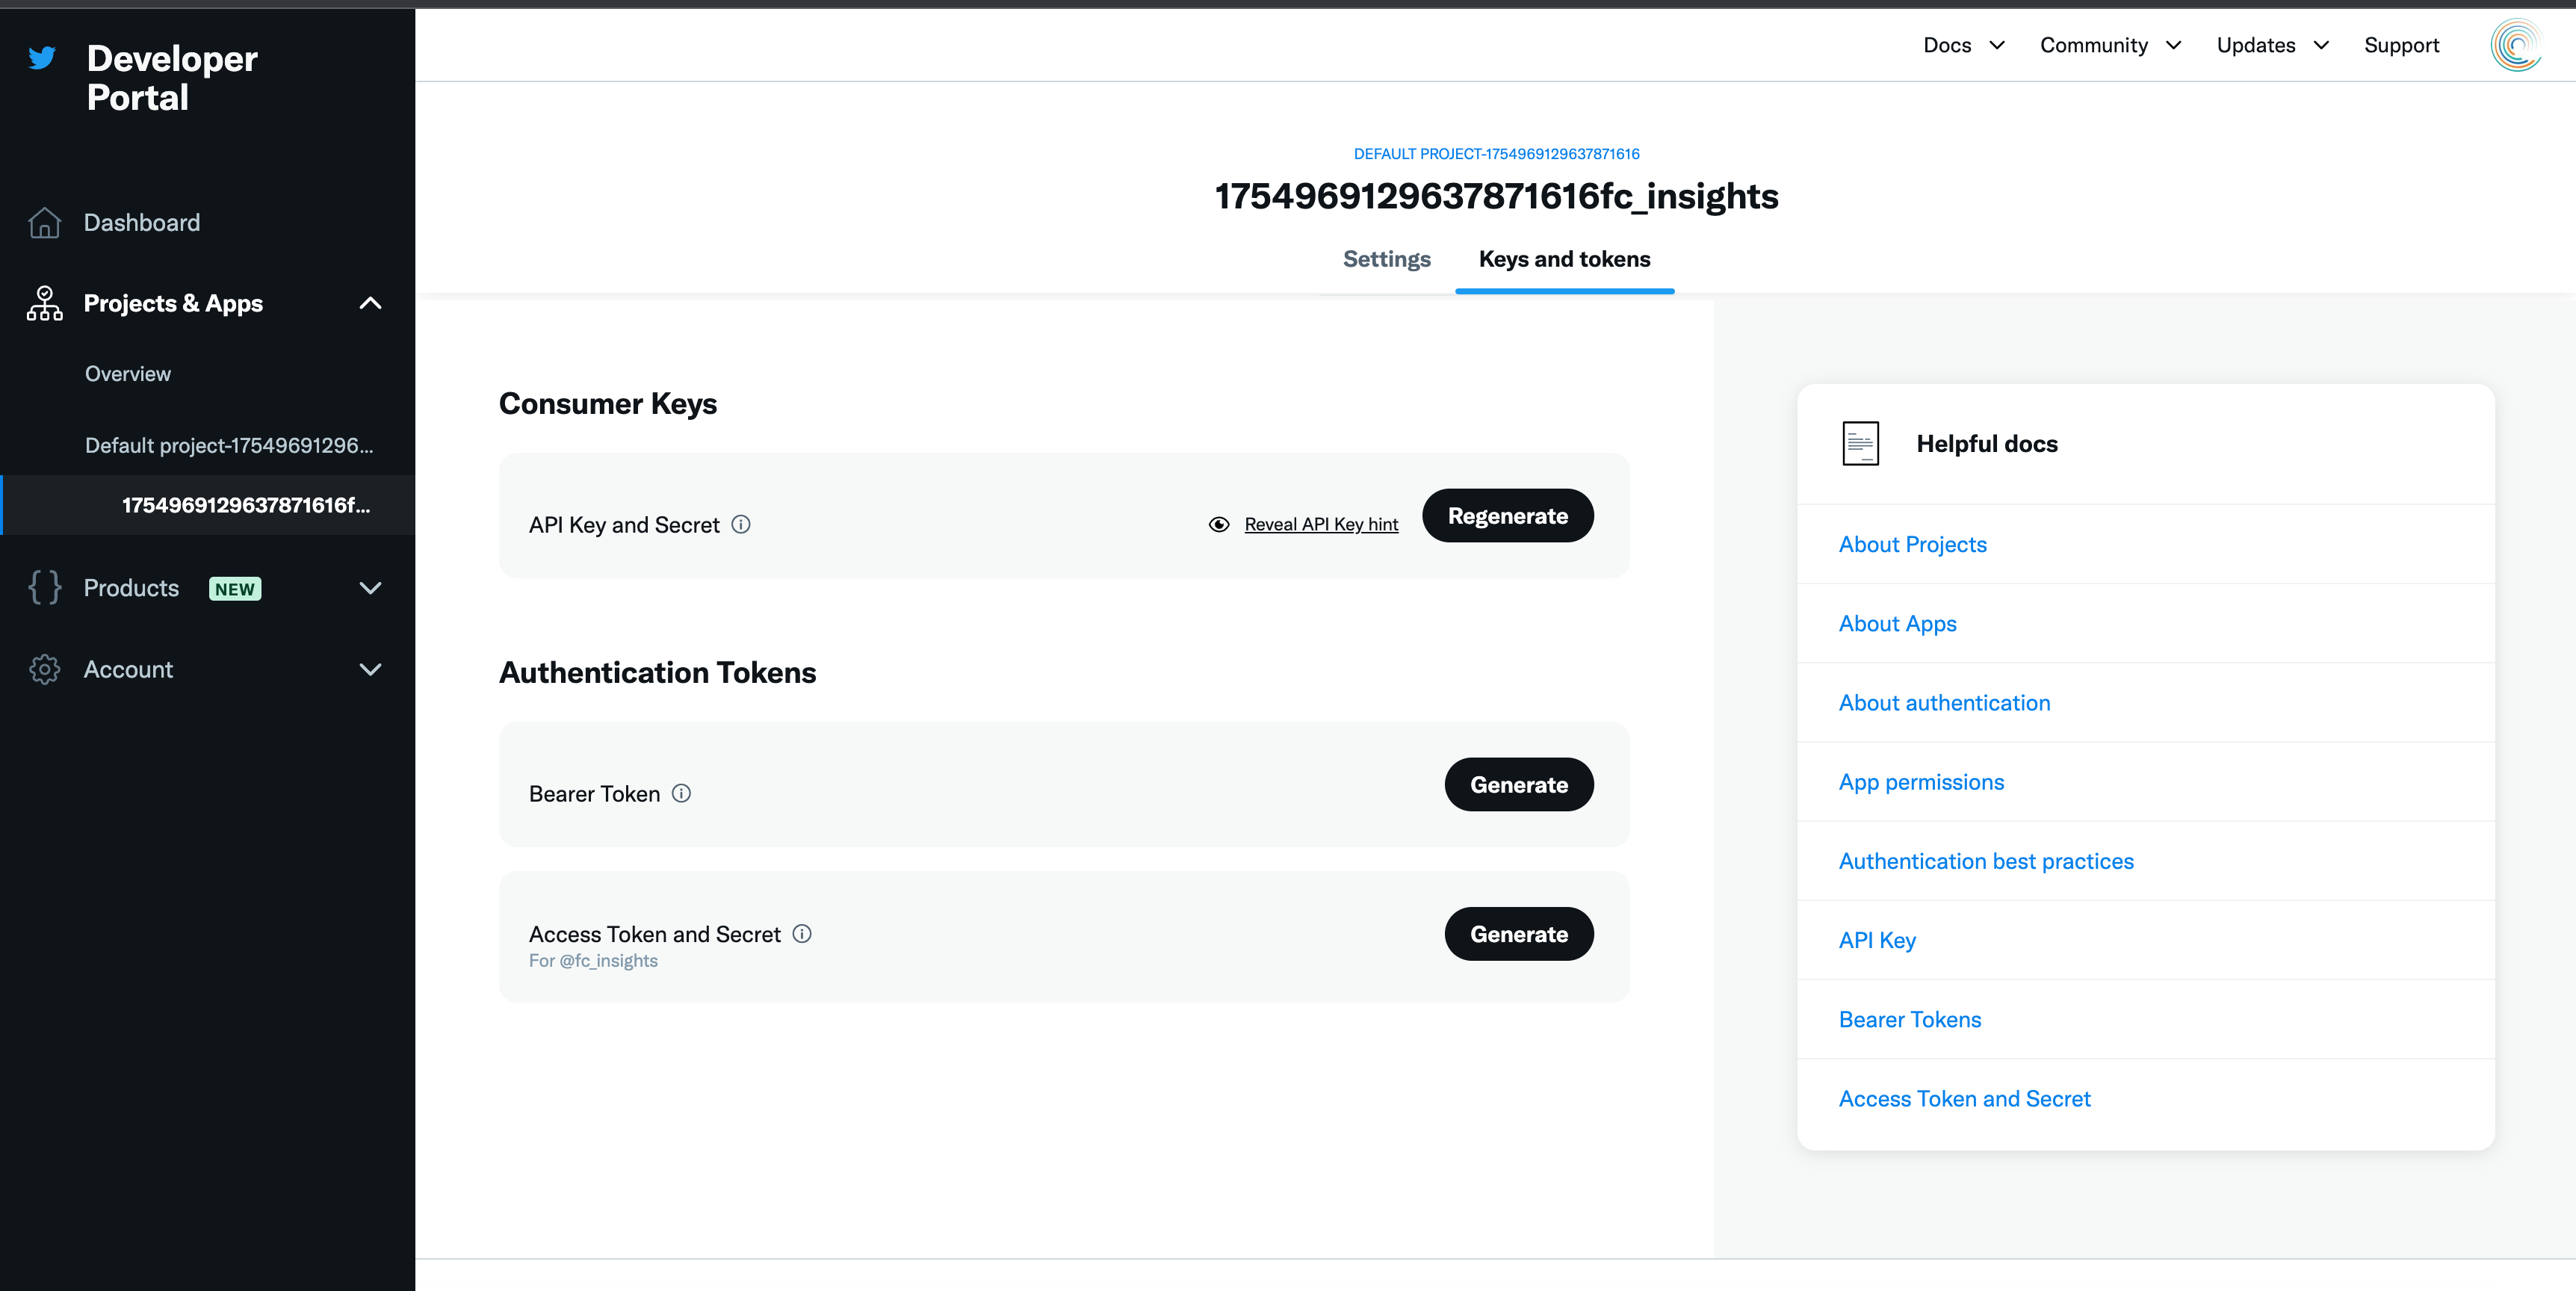The height and width of the screenshot is (1291, 2576).
Task: Click the Dashboard home icon
Action: [x=44, y=223]
